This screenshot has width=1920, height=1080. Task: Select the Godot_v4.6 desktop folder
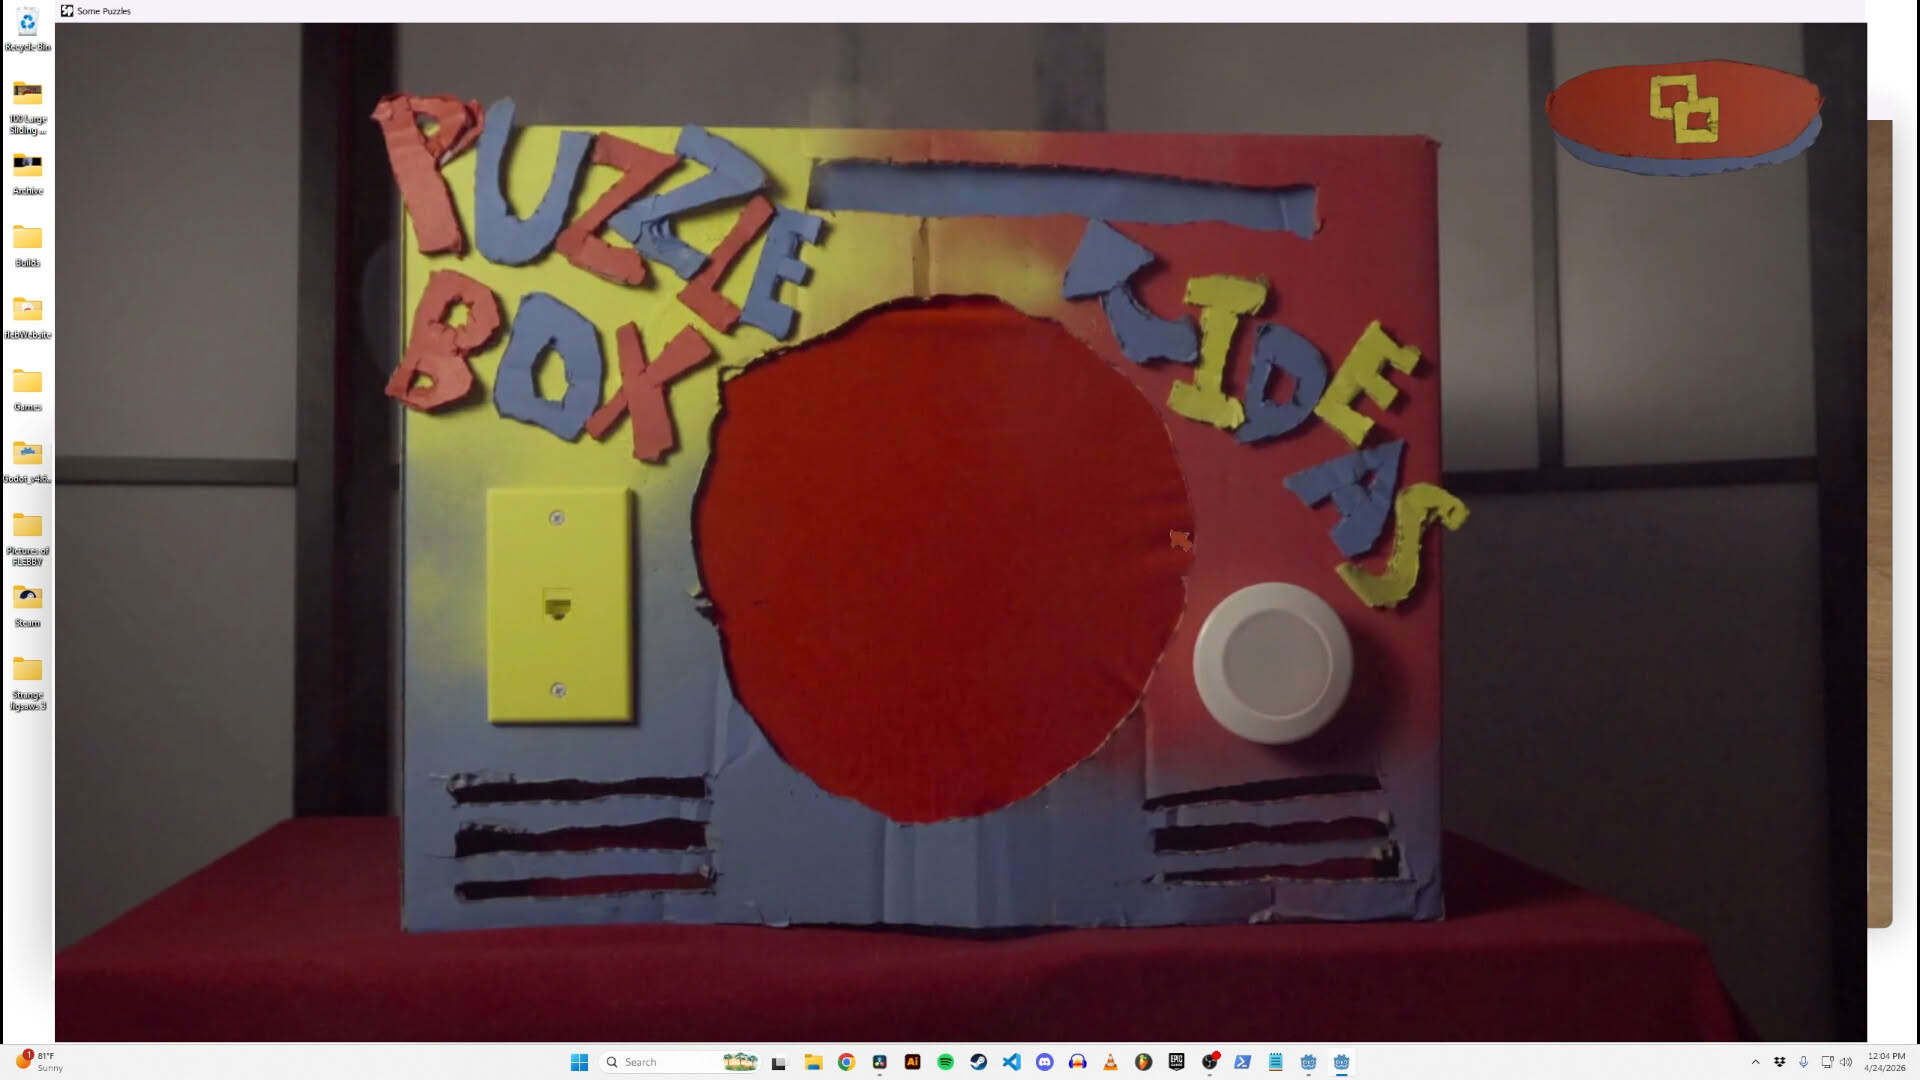point(27,462)
